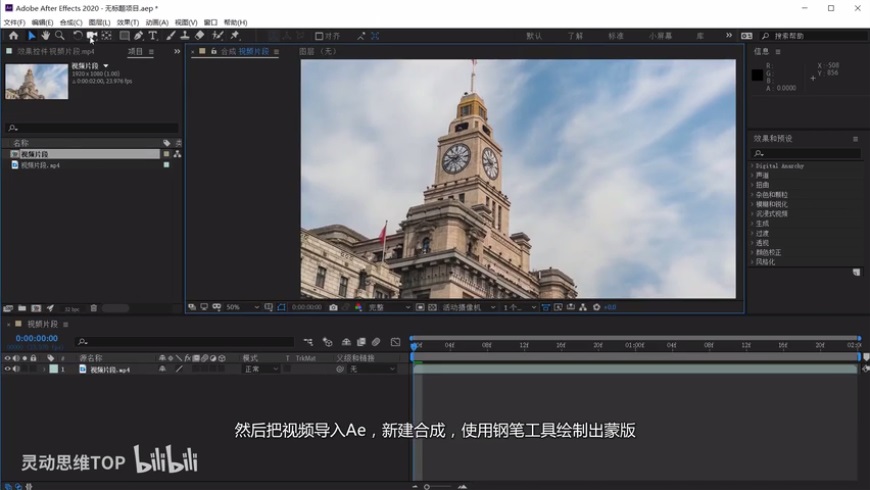870x490 pixels.
Task: Open the 完整 resolution dropdown
Action: (390, 307)
